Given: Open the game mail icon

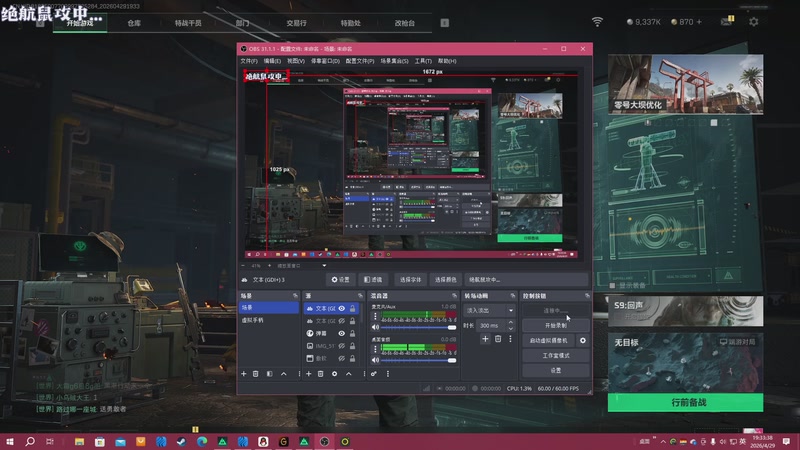Looking at the screenshot, I should pyautogui.click(x=727, y=21).
